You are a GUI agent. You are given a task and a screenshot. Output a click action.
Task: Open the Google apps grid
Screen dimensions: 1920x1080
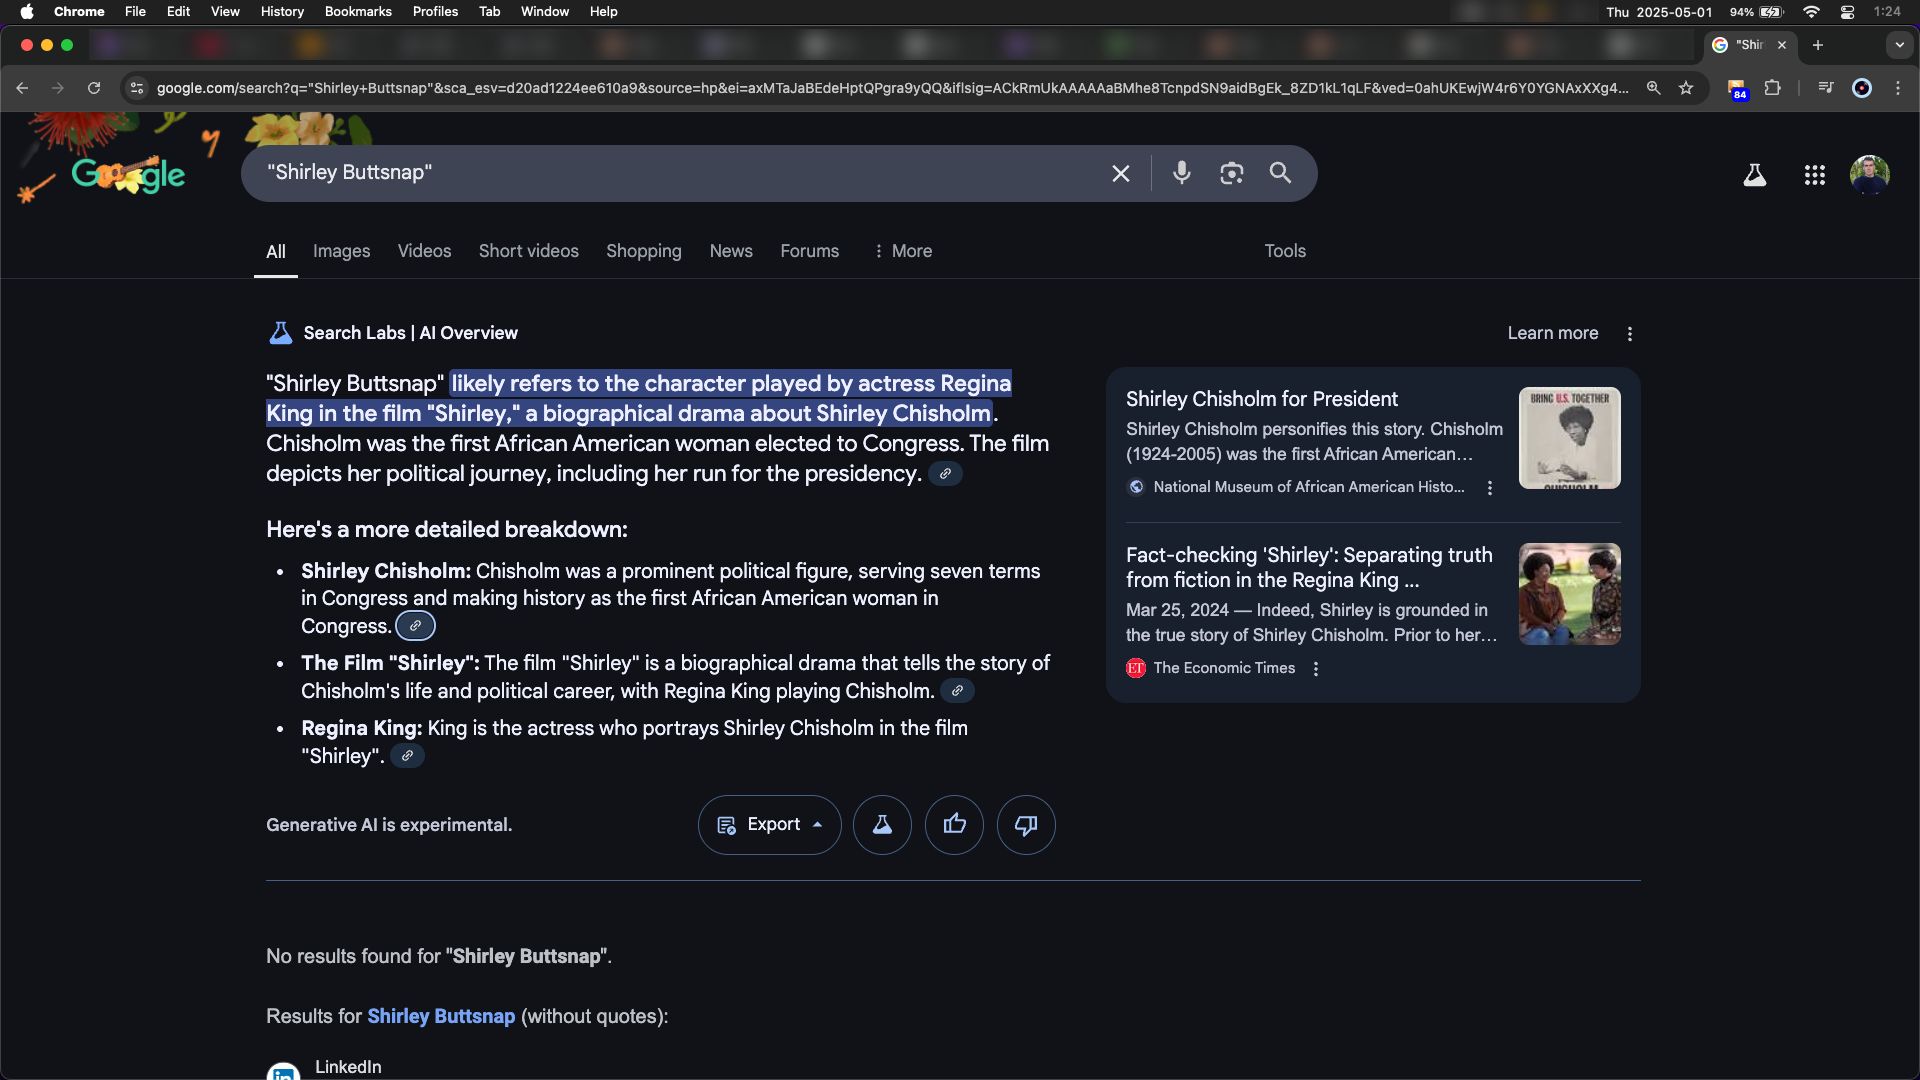[1814, 175]
